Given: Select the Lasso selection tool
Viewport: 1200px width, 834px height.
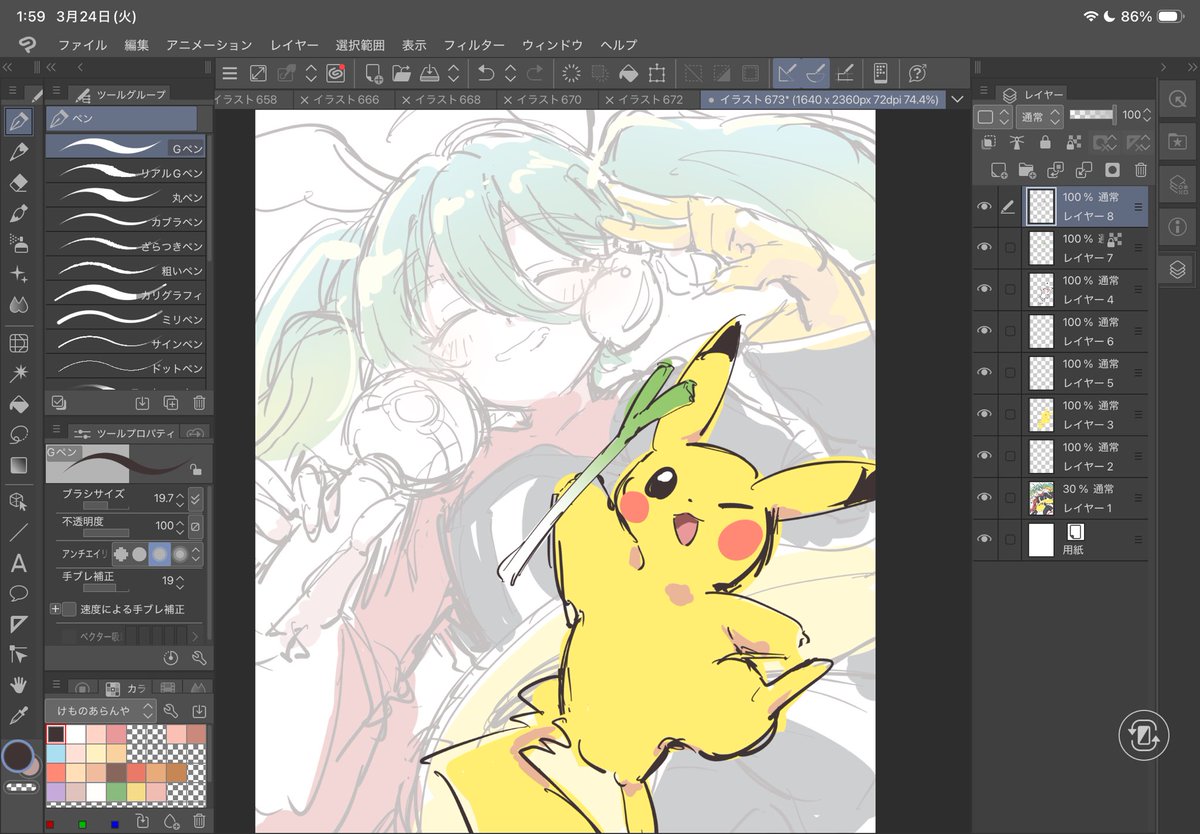Looking at the screenshot, I should 18,435.
